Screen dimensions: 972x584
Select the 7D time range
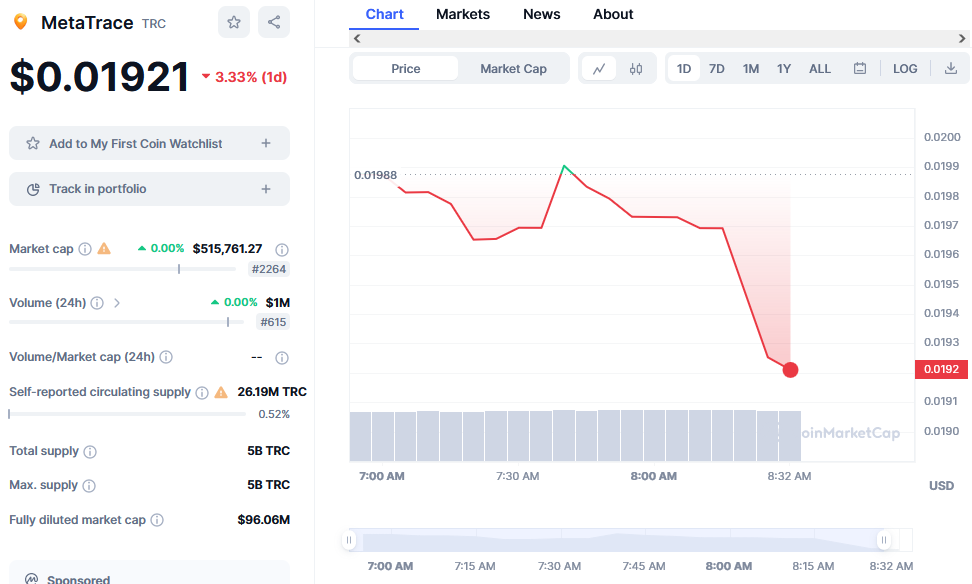[717, 69]
